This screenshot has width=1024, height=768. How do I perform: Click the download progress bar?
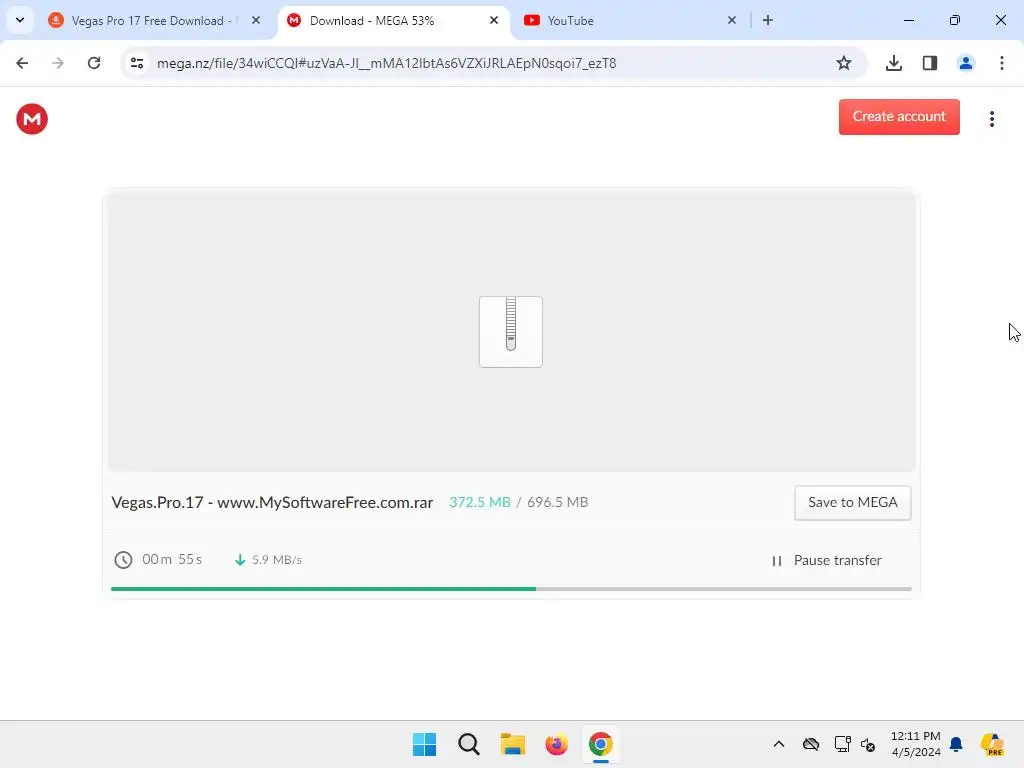point(511,589)
